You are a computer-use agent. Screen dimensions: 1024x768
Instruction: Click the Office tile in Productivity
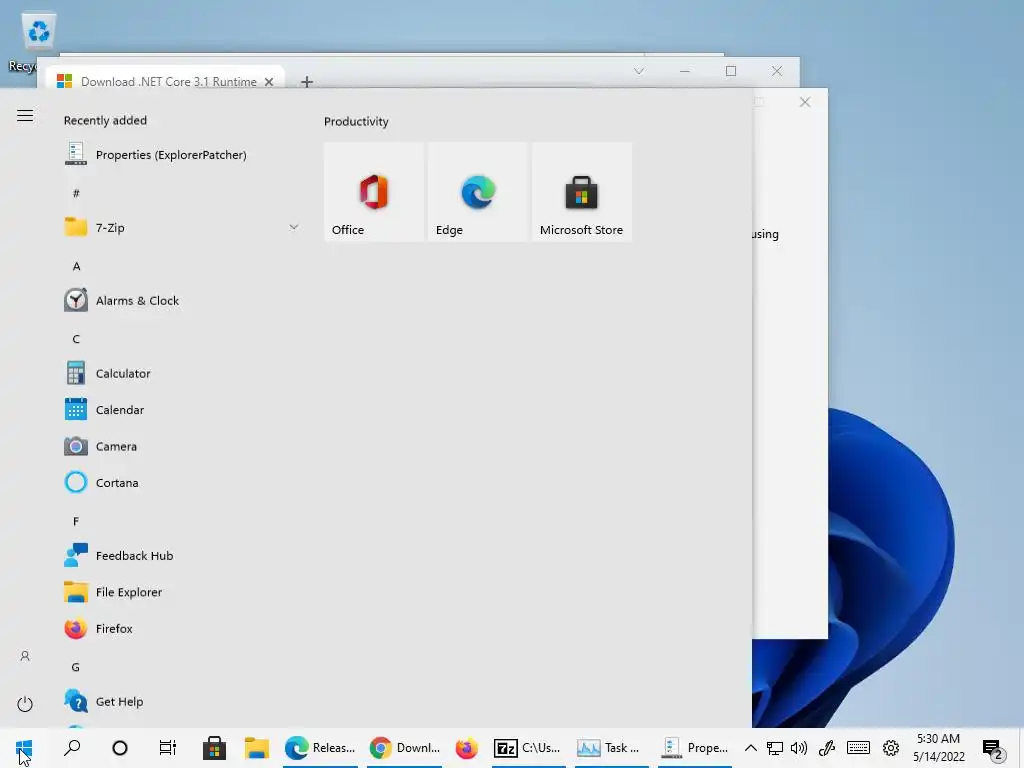tap(374, 192)
